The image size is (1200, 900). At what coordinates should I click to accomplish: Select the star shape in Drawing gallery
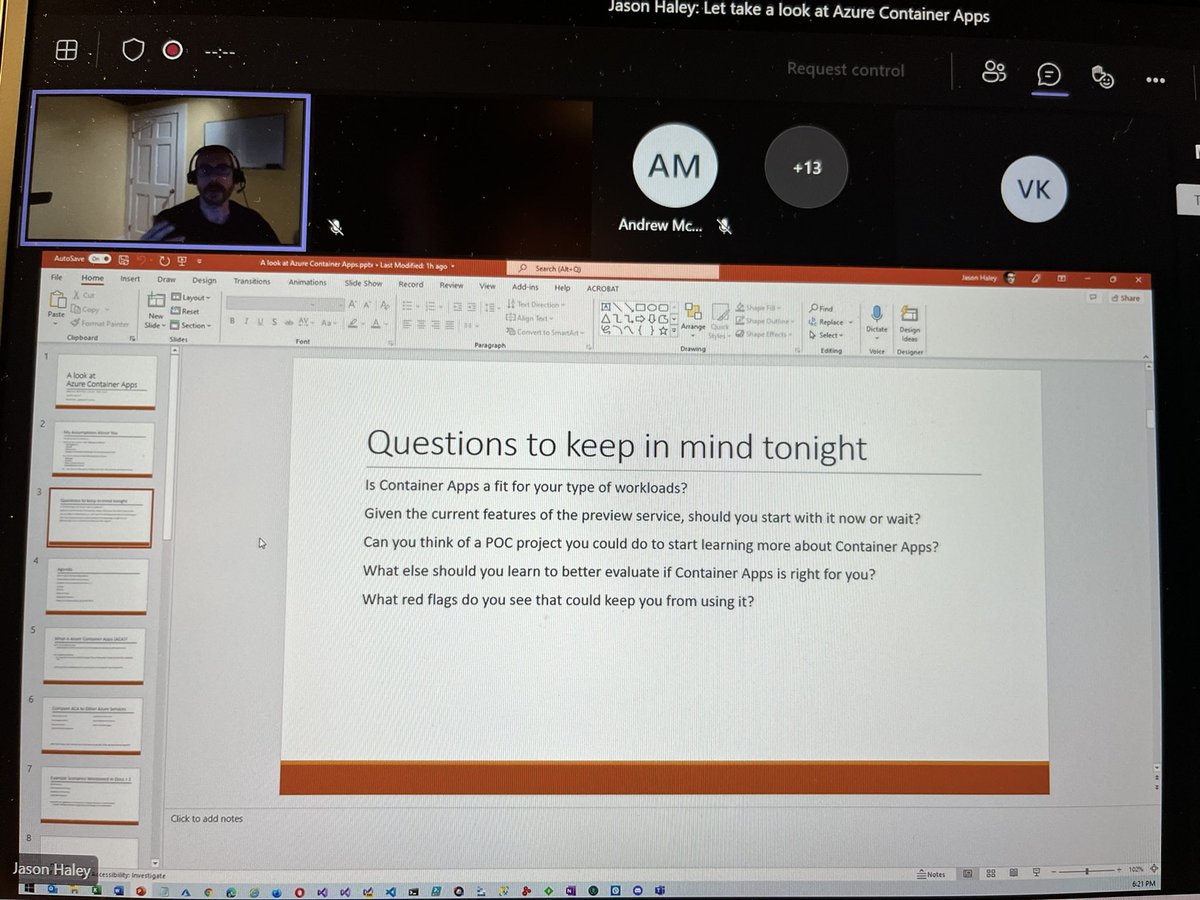coord(663,331)
